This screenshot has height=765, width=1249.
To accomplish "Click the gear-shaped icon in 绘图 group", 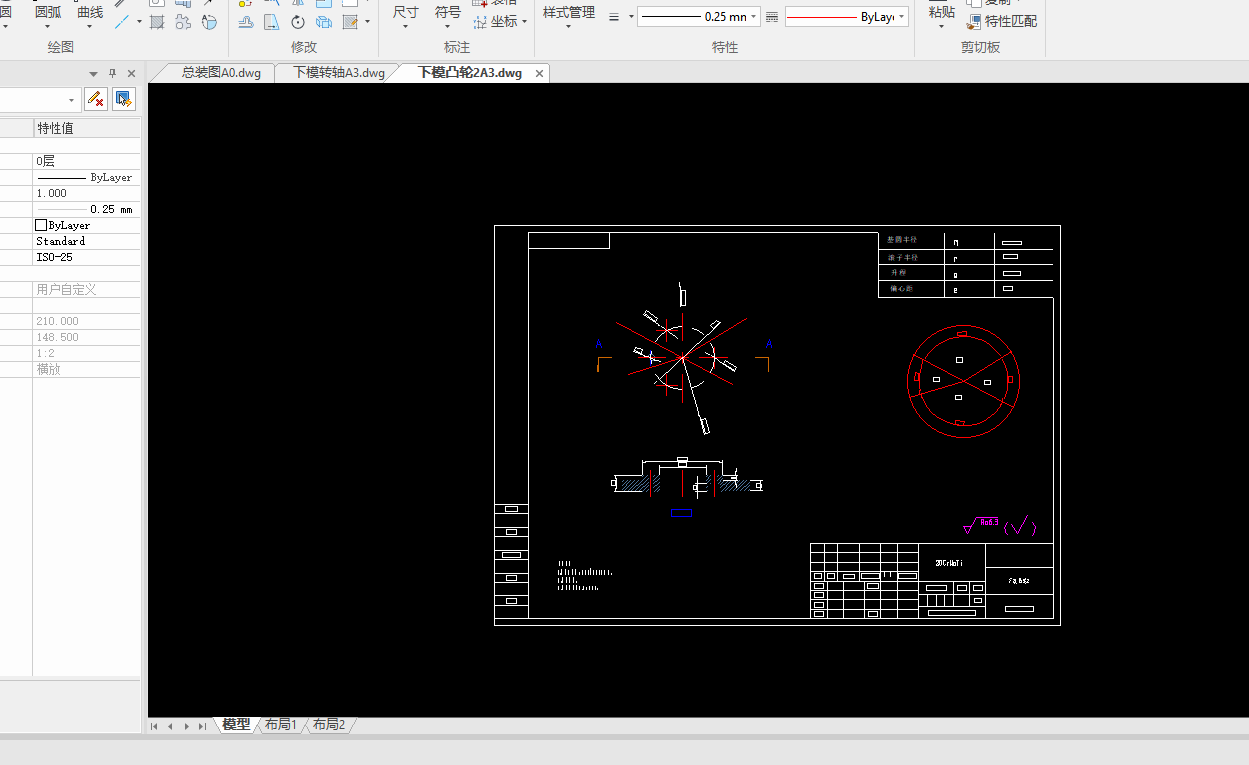I will 183,21.
